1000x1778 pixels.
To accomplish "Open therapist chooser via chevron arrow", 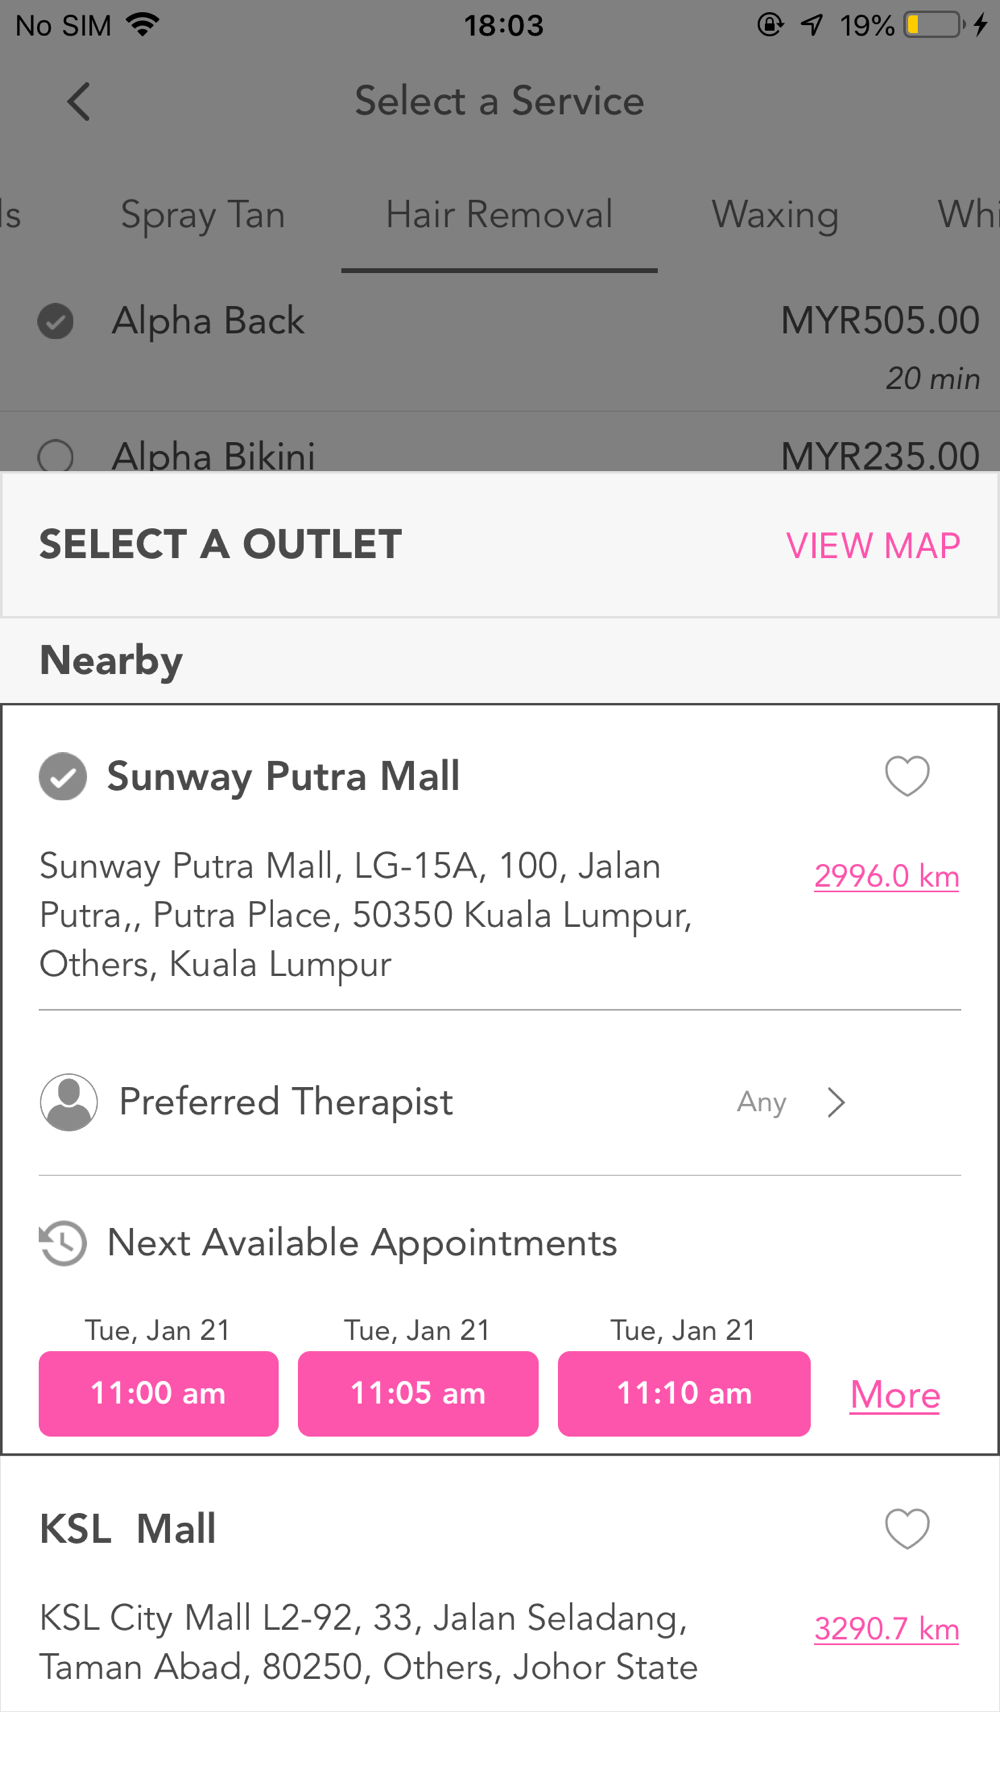I will coord(836,1102).
